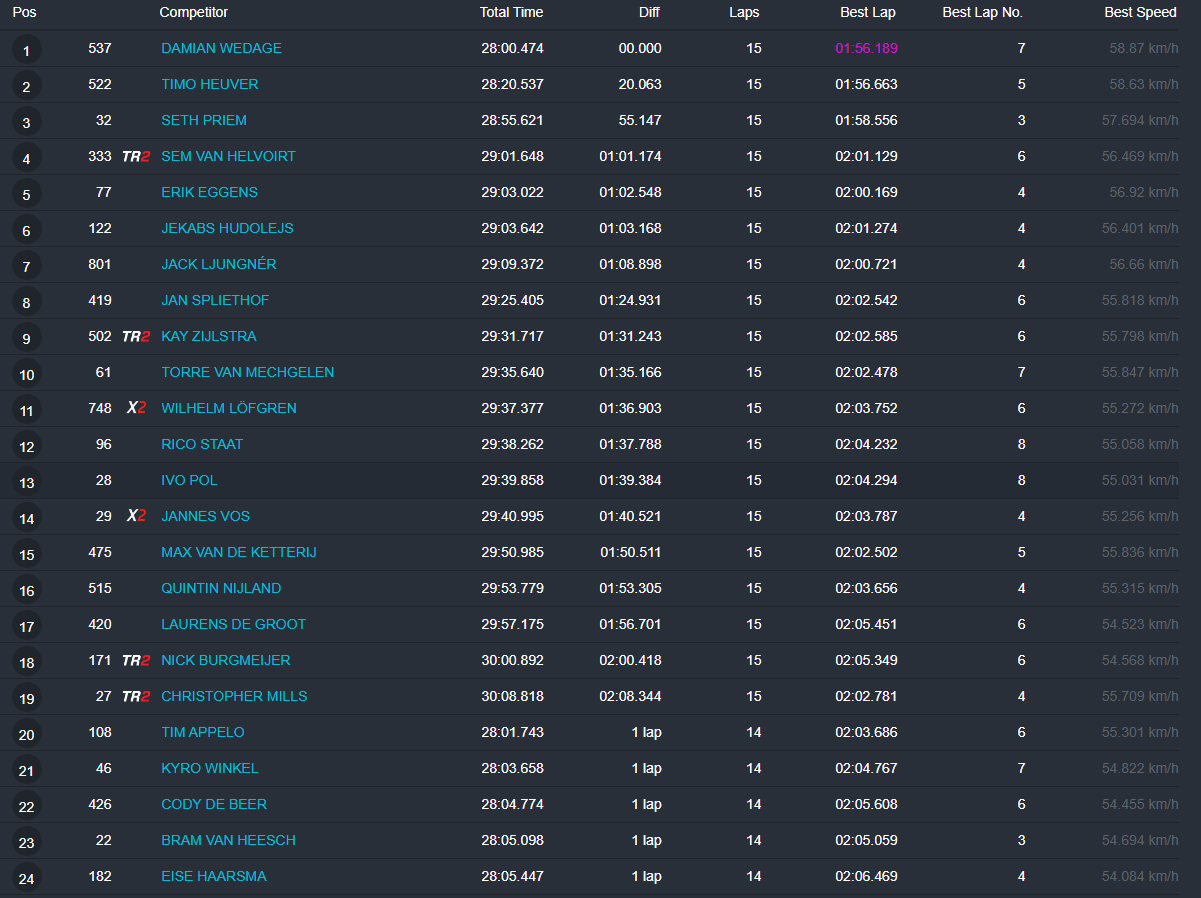
Task: Click the TR2 icon next to Christopher Mills
Action: coord(135,696)
